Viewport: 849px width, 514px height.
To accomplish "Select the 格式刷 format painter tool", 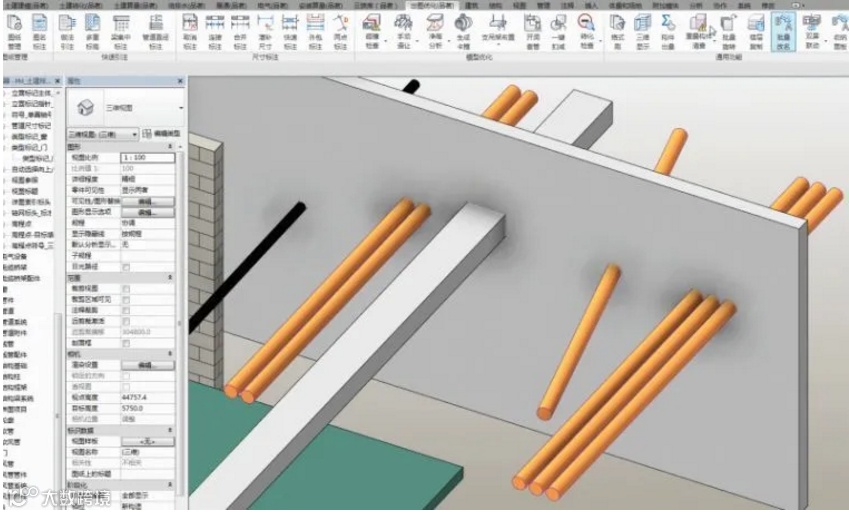I will coord(617,31).
